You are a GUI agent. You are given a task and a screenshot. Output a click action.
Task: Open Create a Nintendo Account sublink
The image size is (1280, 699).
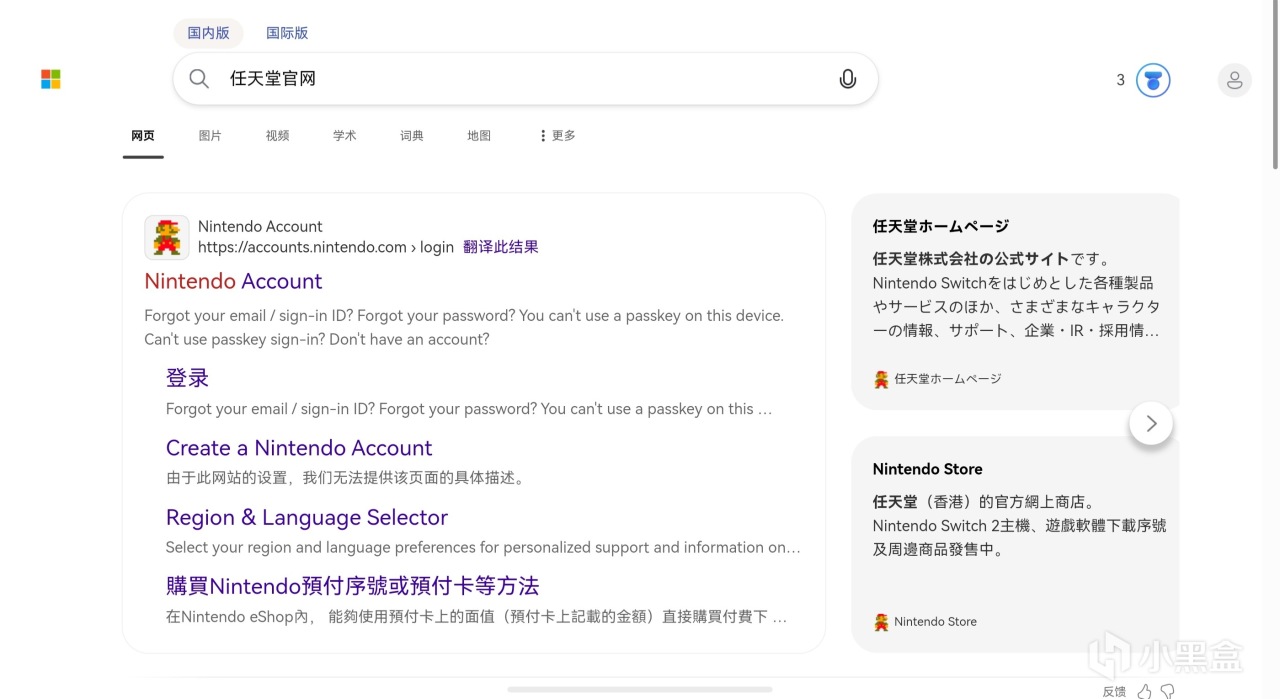coord(299,448)
